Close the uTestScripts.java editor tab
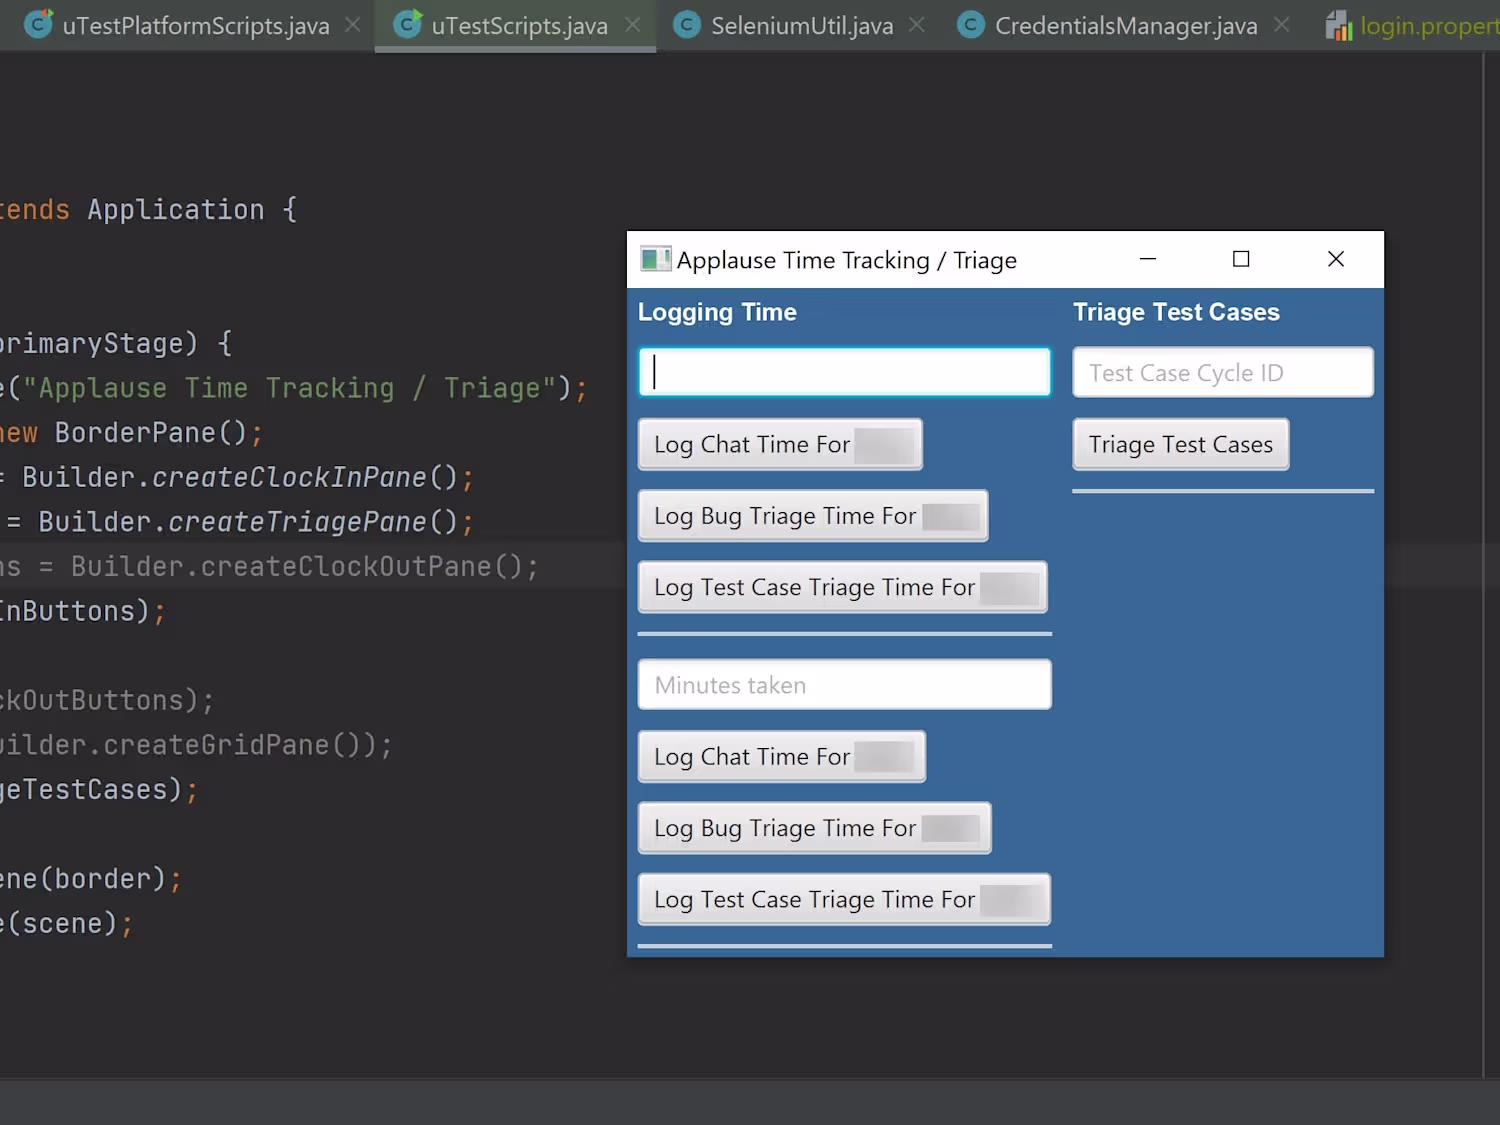Screen dimensions: 1500x1125 (632, 25)
